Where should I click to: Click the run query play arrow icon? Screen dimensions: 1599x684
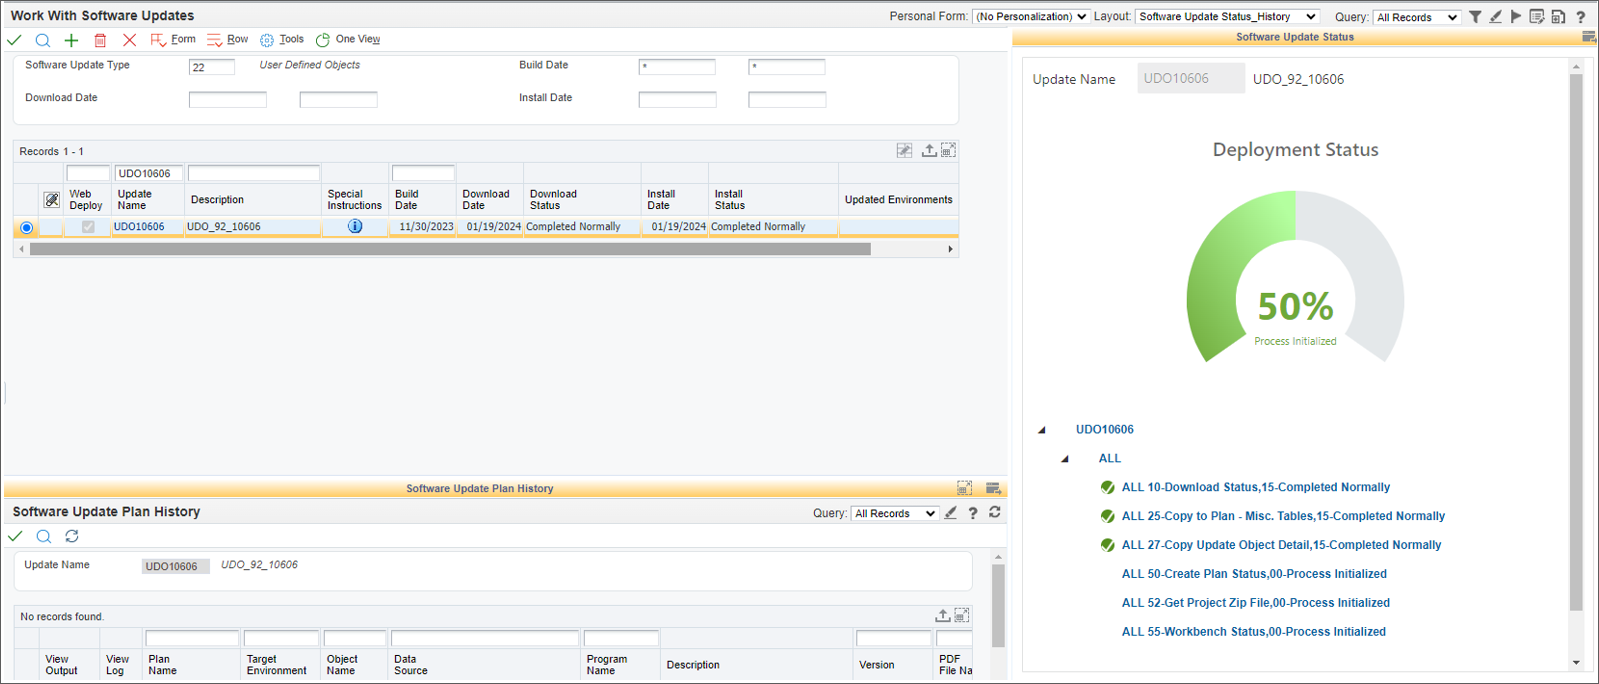(1516, 17)
